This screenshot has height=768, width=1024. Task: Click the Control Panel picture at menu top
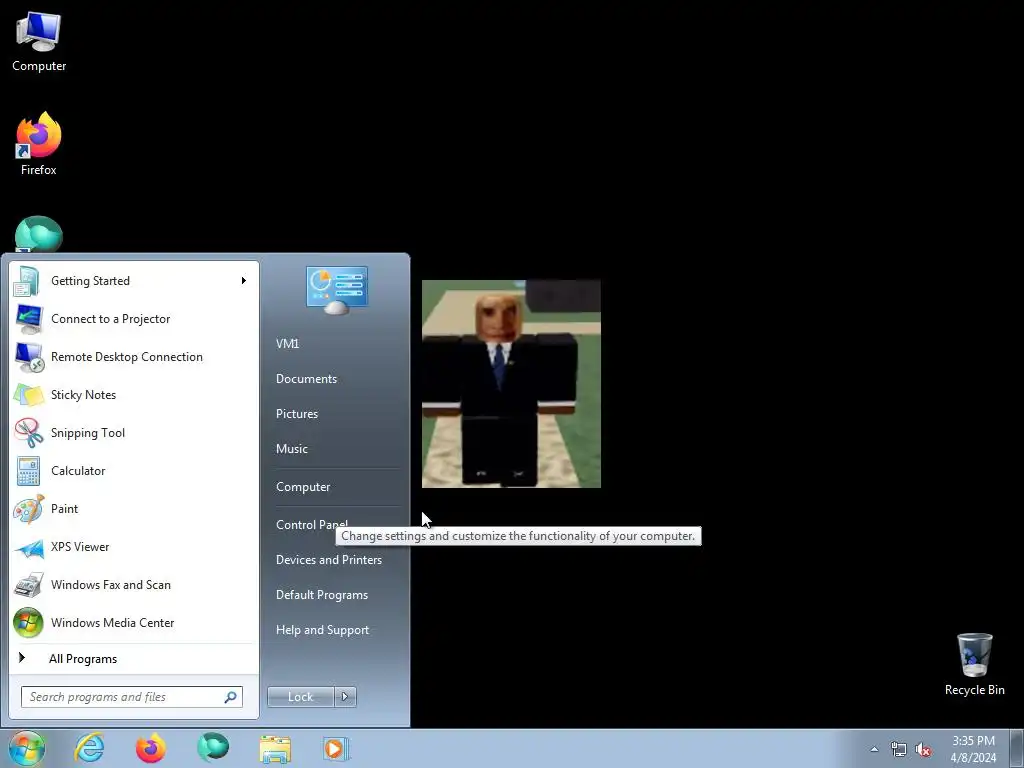[337, 290]
